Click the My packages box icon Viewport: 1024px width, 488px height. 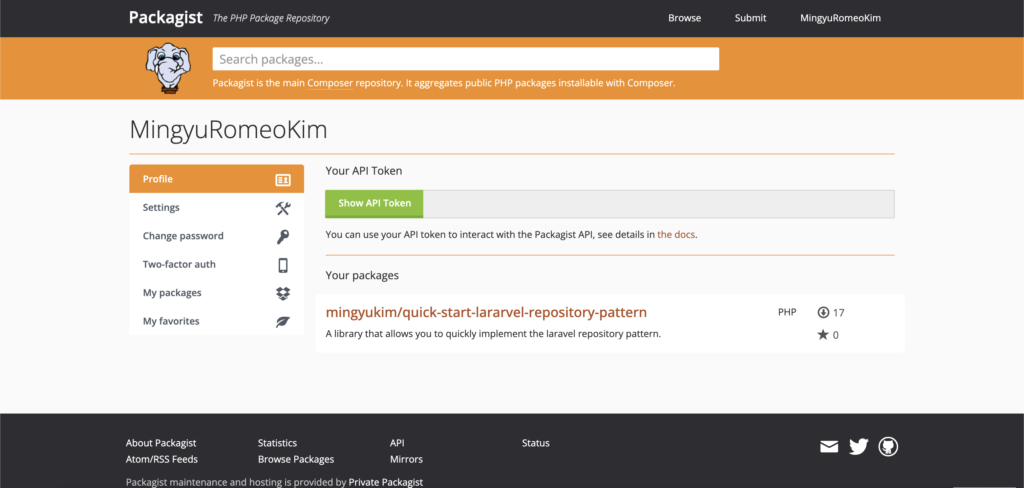283,293
